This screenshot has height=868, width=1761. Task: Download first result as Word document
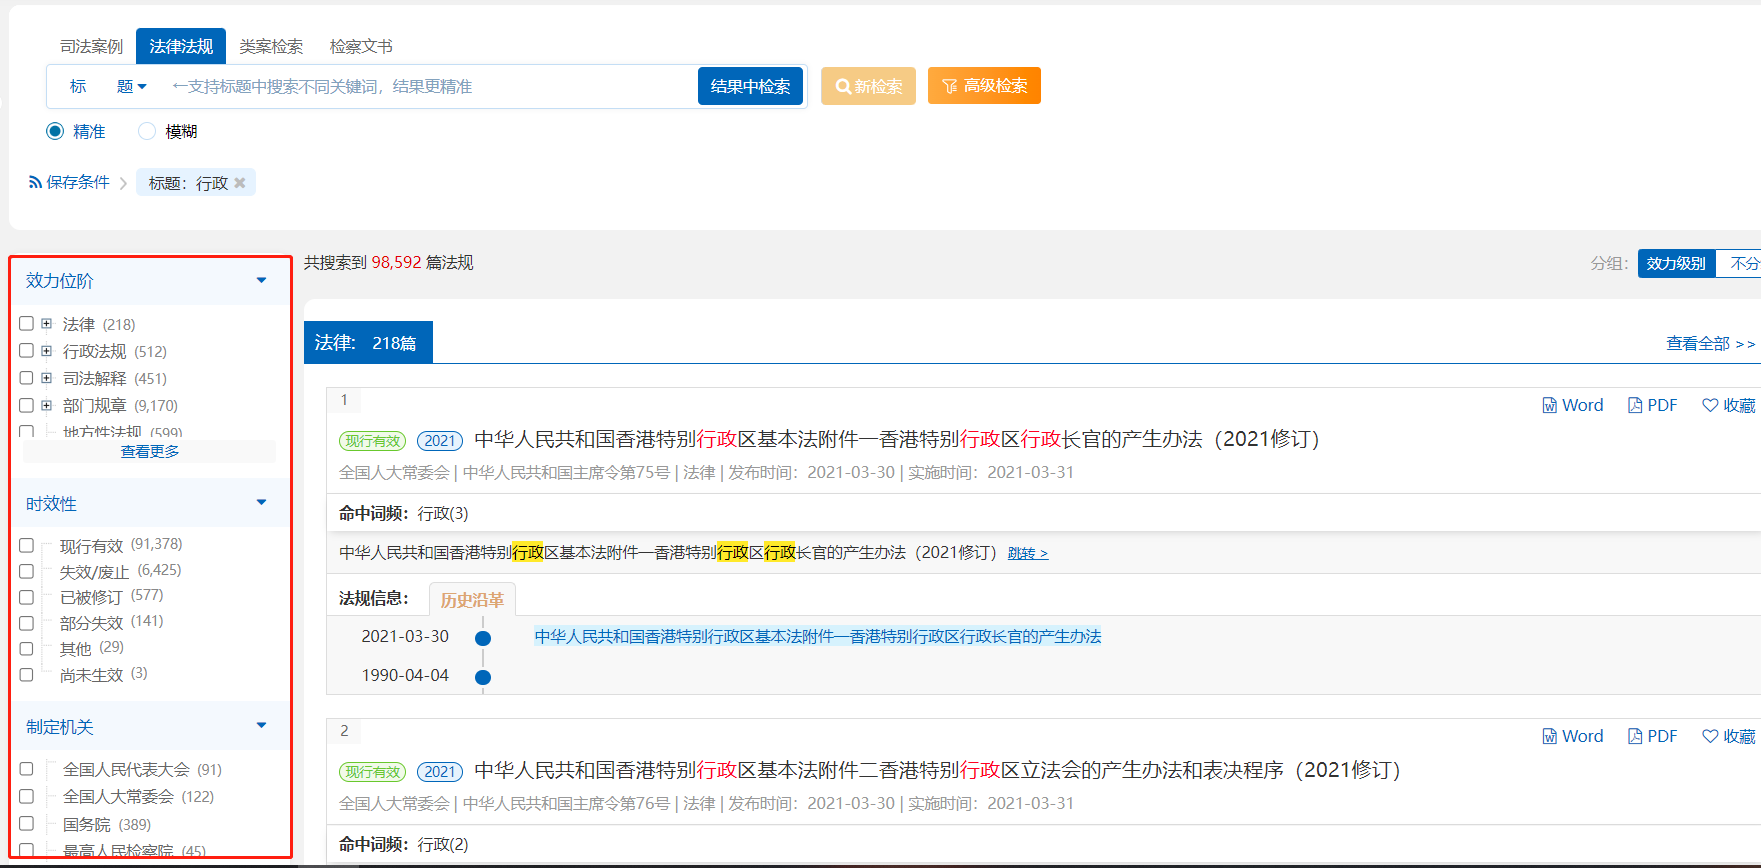tap(1572, 405)
